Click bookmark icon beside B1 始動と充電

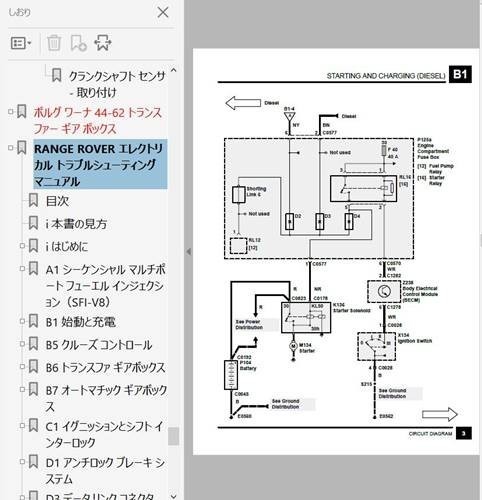coord(33,321)
